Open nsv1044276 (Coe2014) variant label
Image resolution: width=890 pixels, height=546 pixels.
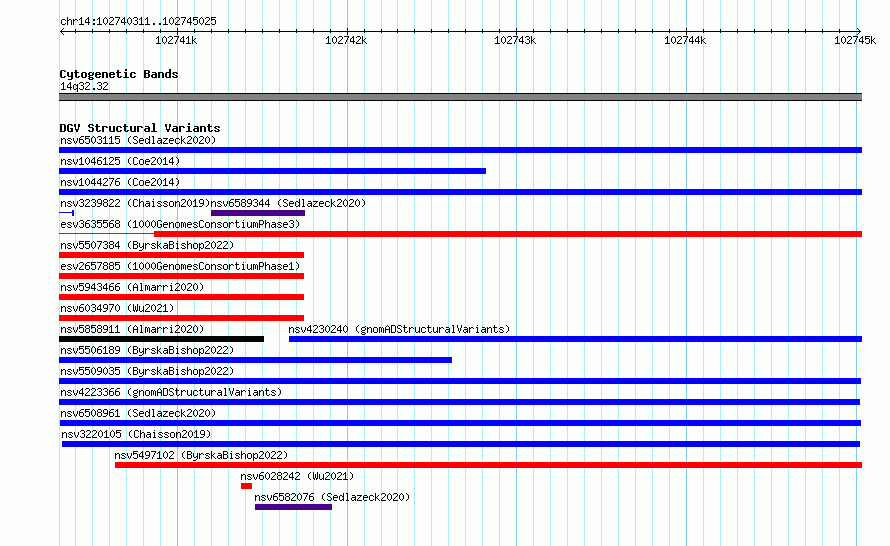click(x=120, y=182)
